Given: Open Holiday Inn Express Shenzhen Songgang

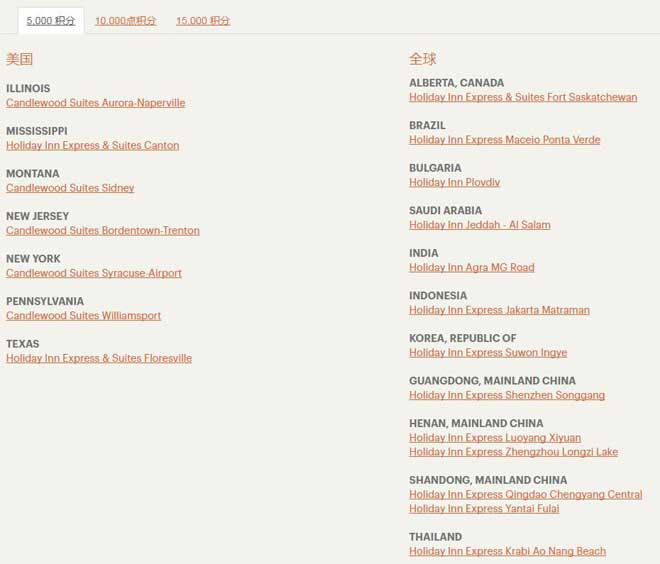Looking at the screenshot, I should pyautogui.click(x=507, y=395).
